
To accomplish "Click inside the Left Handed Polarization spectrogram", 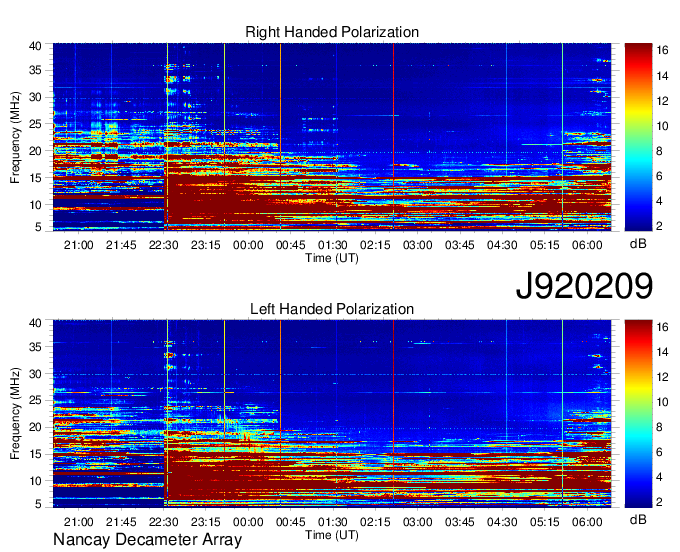I will (332, 414).
